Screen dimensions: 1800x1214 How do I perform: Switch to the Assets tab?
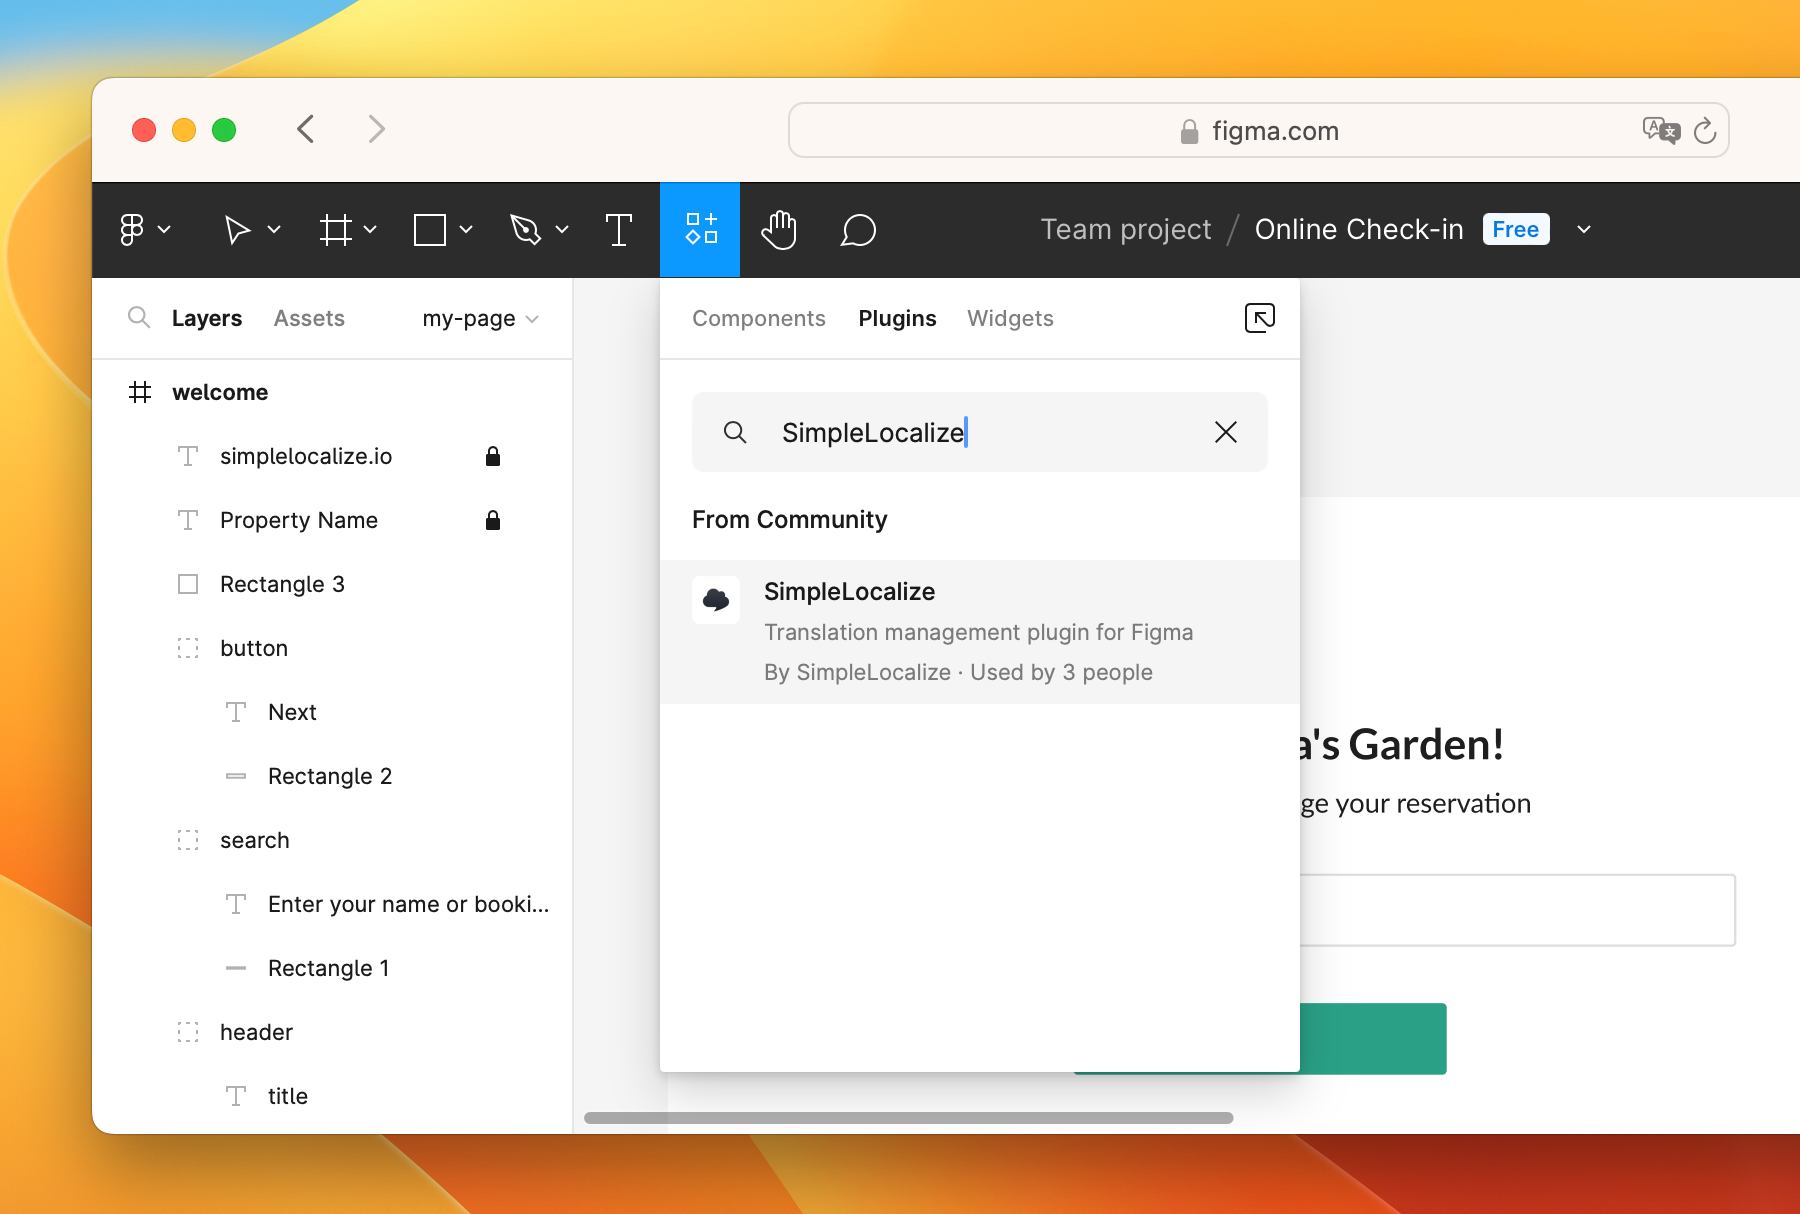pos(309,318)
